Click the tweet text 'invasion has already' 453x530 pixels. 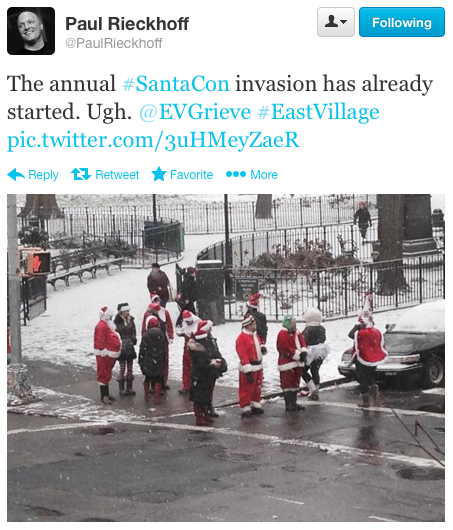(334, 83)
